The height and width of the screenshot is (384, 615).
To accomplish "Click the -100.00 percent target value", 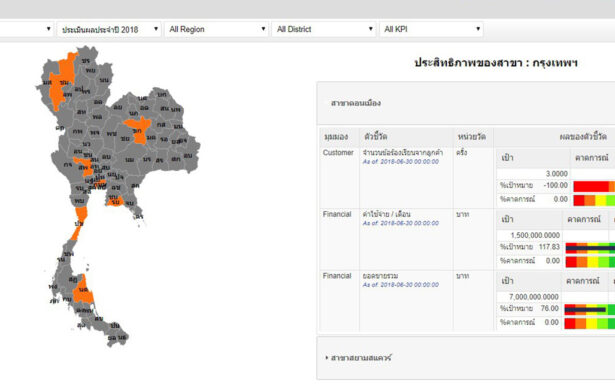I will (x=555, y=186).
